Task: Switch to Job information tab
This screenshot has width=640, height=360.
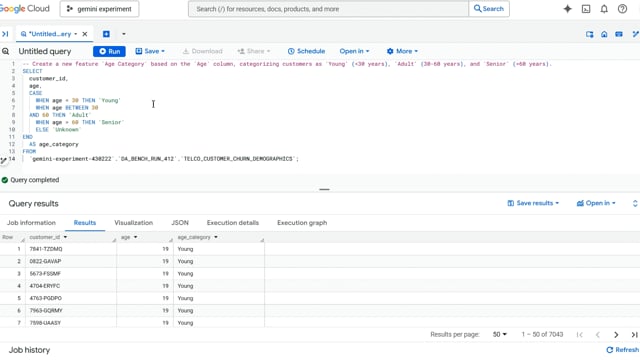Action: click(x=31, y=222)
